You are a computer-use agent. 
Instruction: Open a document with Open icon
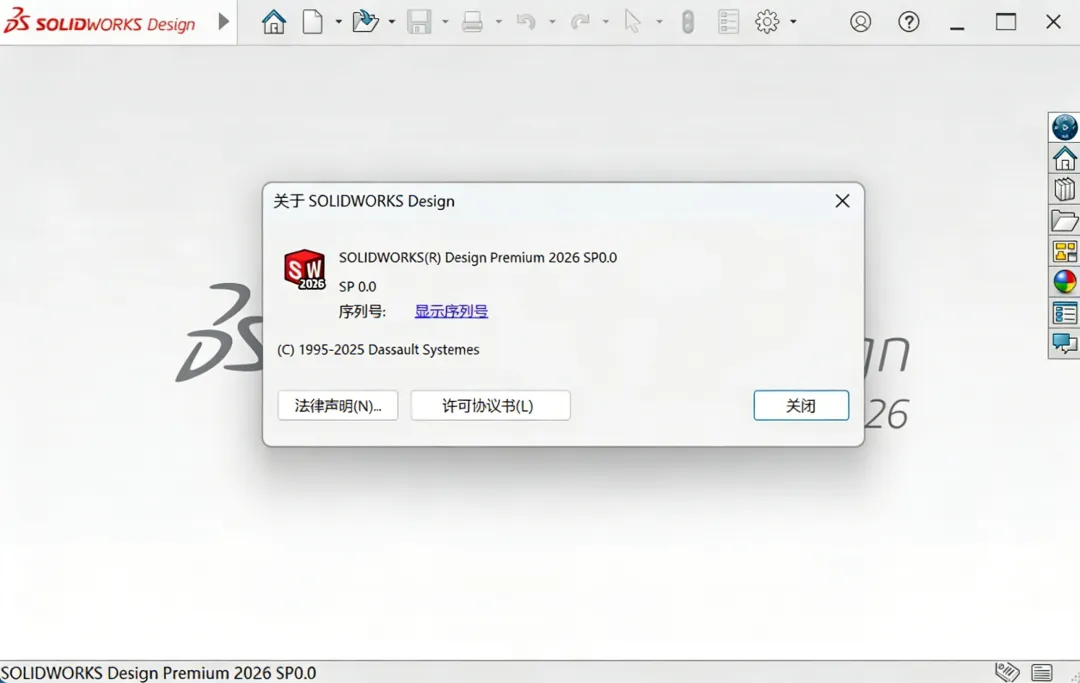tap(366, 22)
